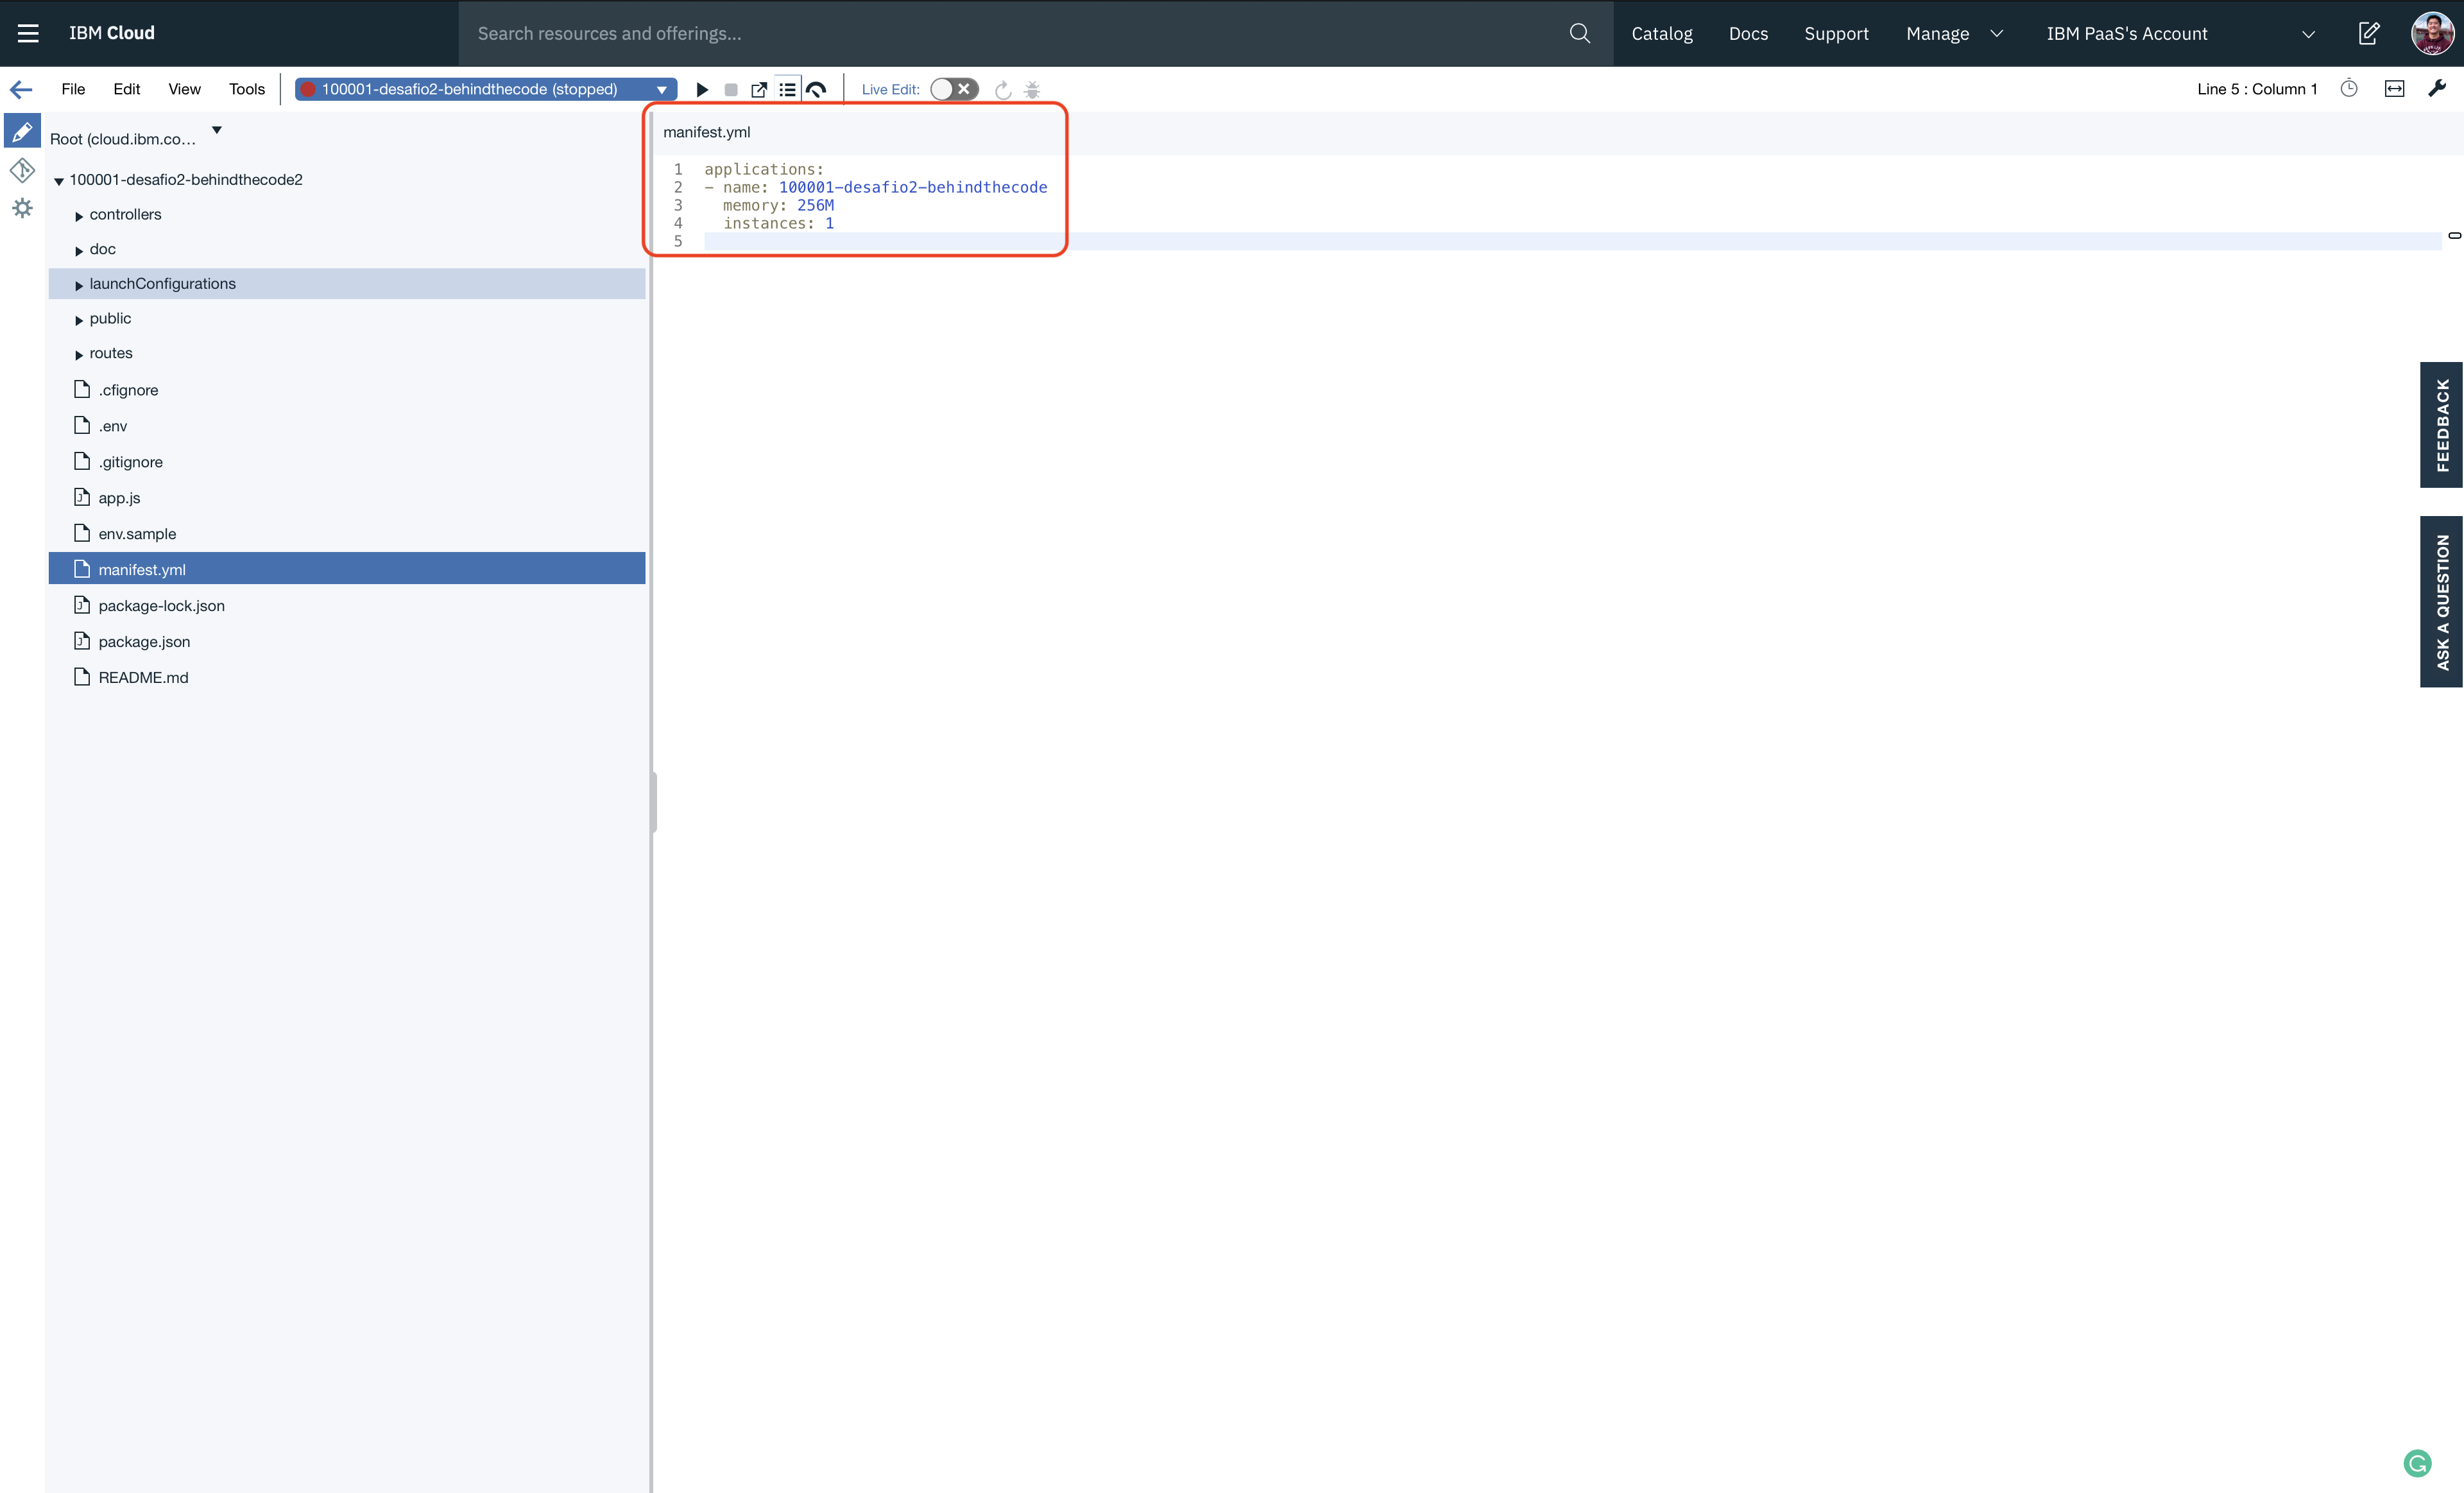This screenshot has height=1493, width=2464.
Task: Open the deployed app URL icon
Action: (759, 89)
